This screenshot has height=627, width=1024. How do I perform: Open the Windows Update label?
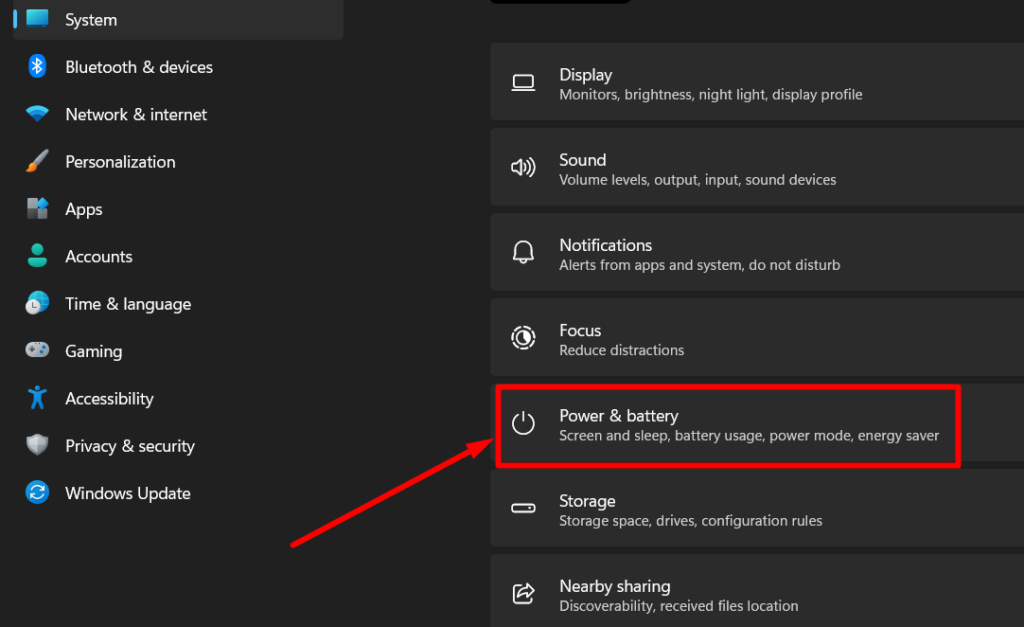pos(128,494)
